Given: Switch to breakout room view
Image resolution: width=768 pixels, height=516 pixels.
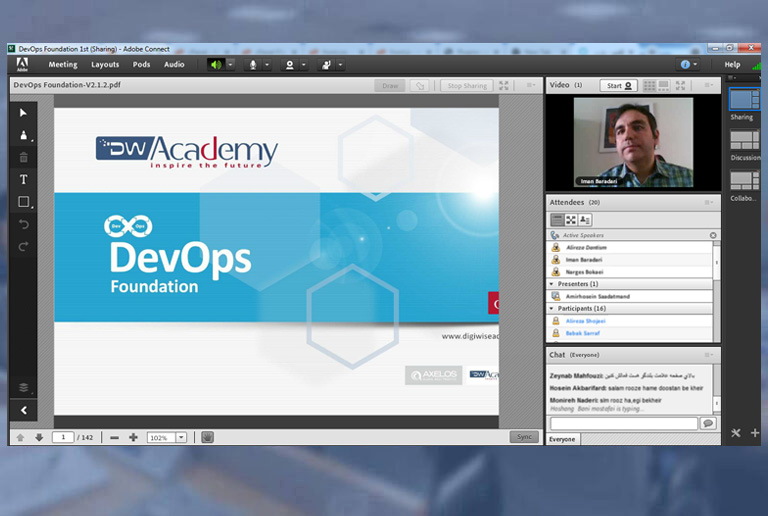Looking at the screenshot, I should point(571,220).
